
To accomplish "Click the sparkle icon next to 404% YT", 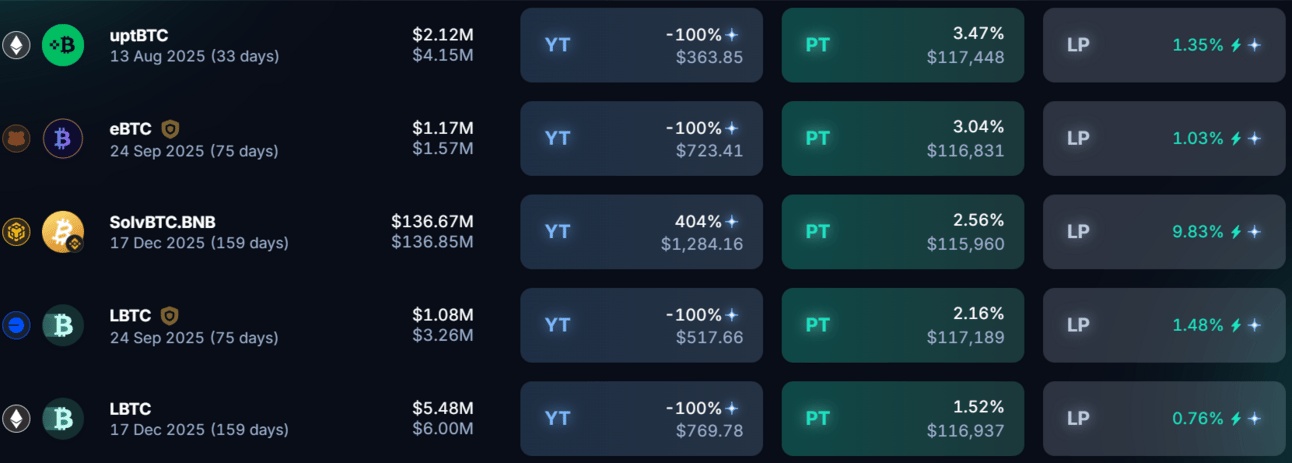I will [x=732, y=222].
